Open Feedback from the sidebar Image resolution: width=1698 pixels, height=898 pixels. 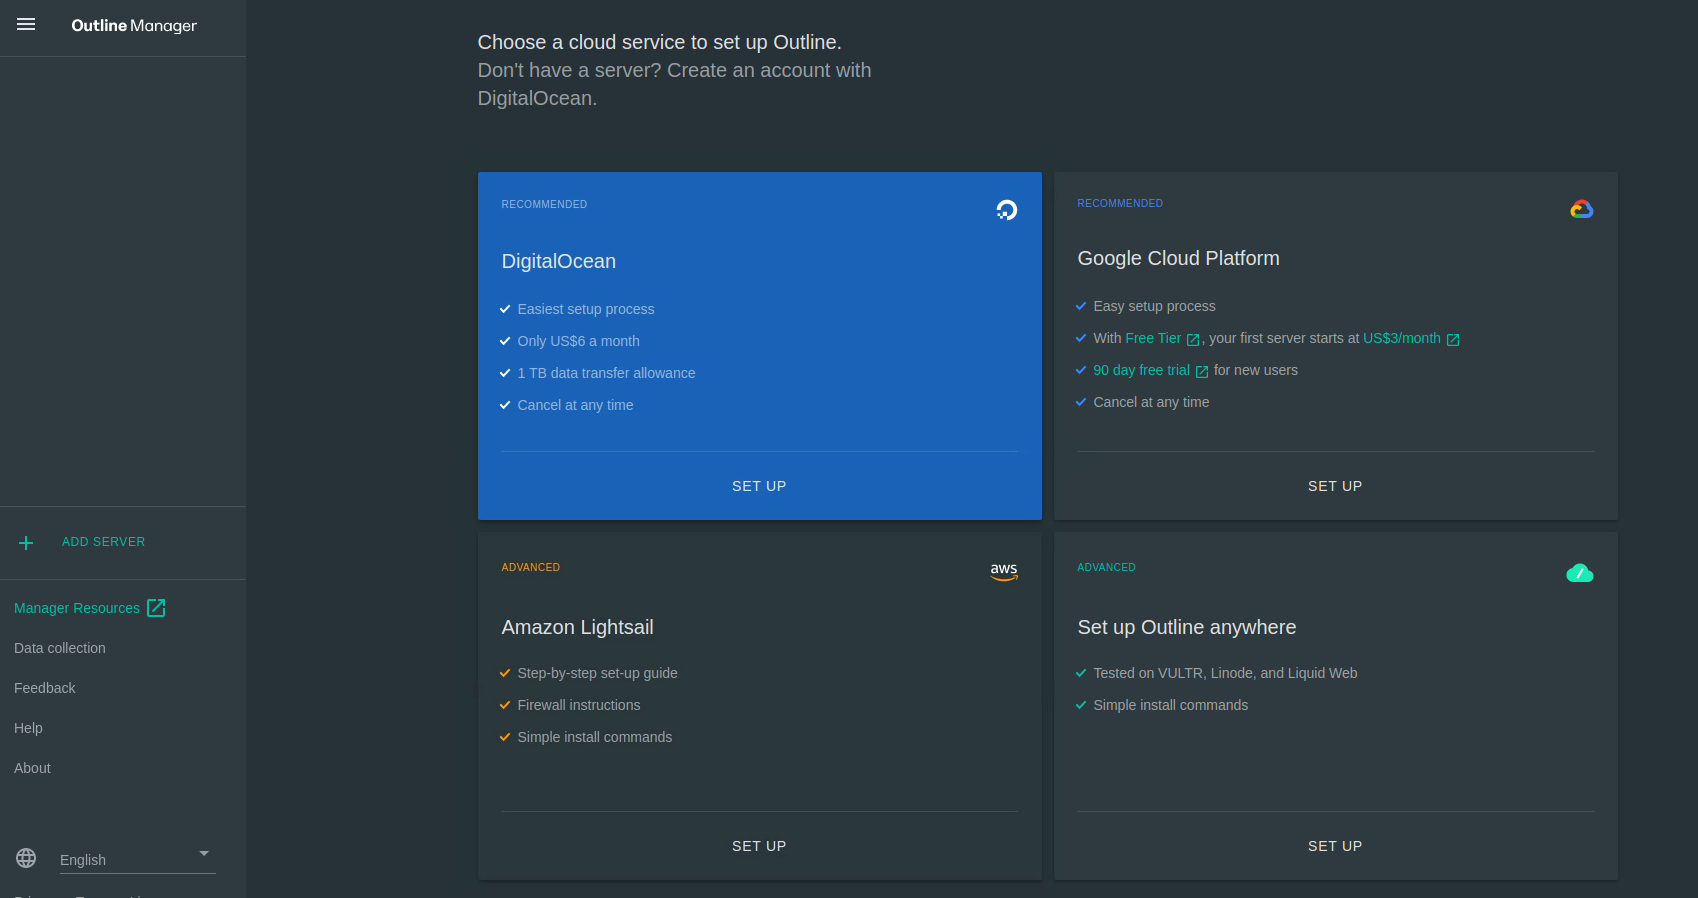pos(45,688)
